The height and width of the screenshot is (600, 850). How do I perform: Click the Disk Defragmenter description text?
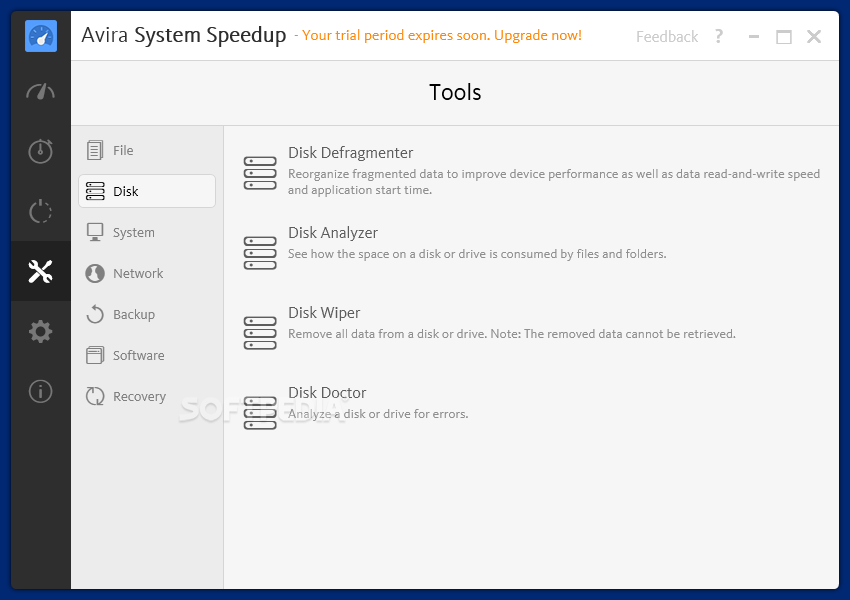tap(553, 182)
